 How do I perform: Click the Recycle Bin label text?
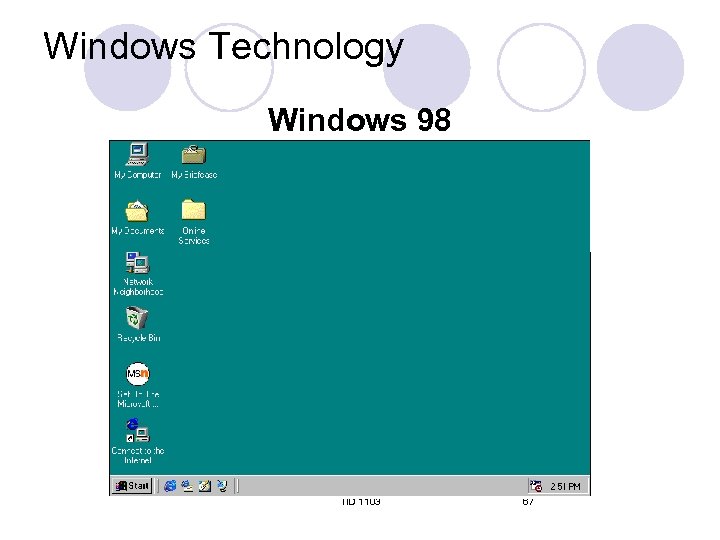click(x=139, y=338)
